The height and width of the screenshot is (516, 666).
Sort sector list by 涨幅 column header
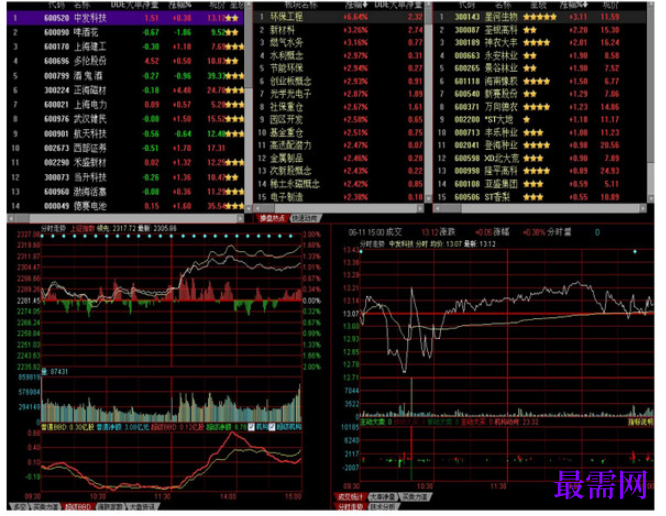coord(356,5)
